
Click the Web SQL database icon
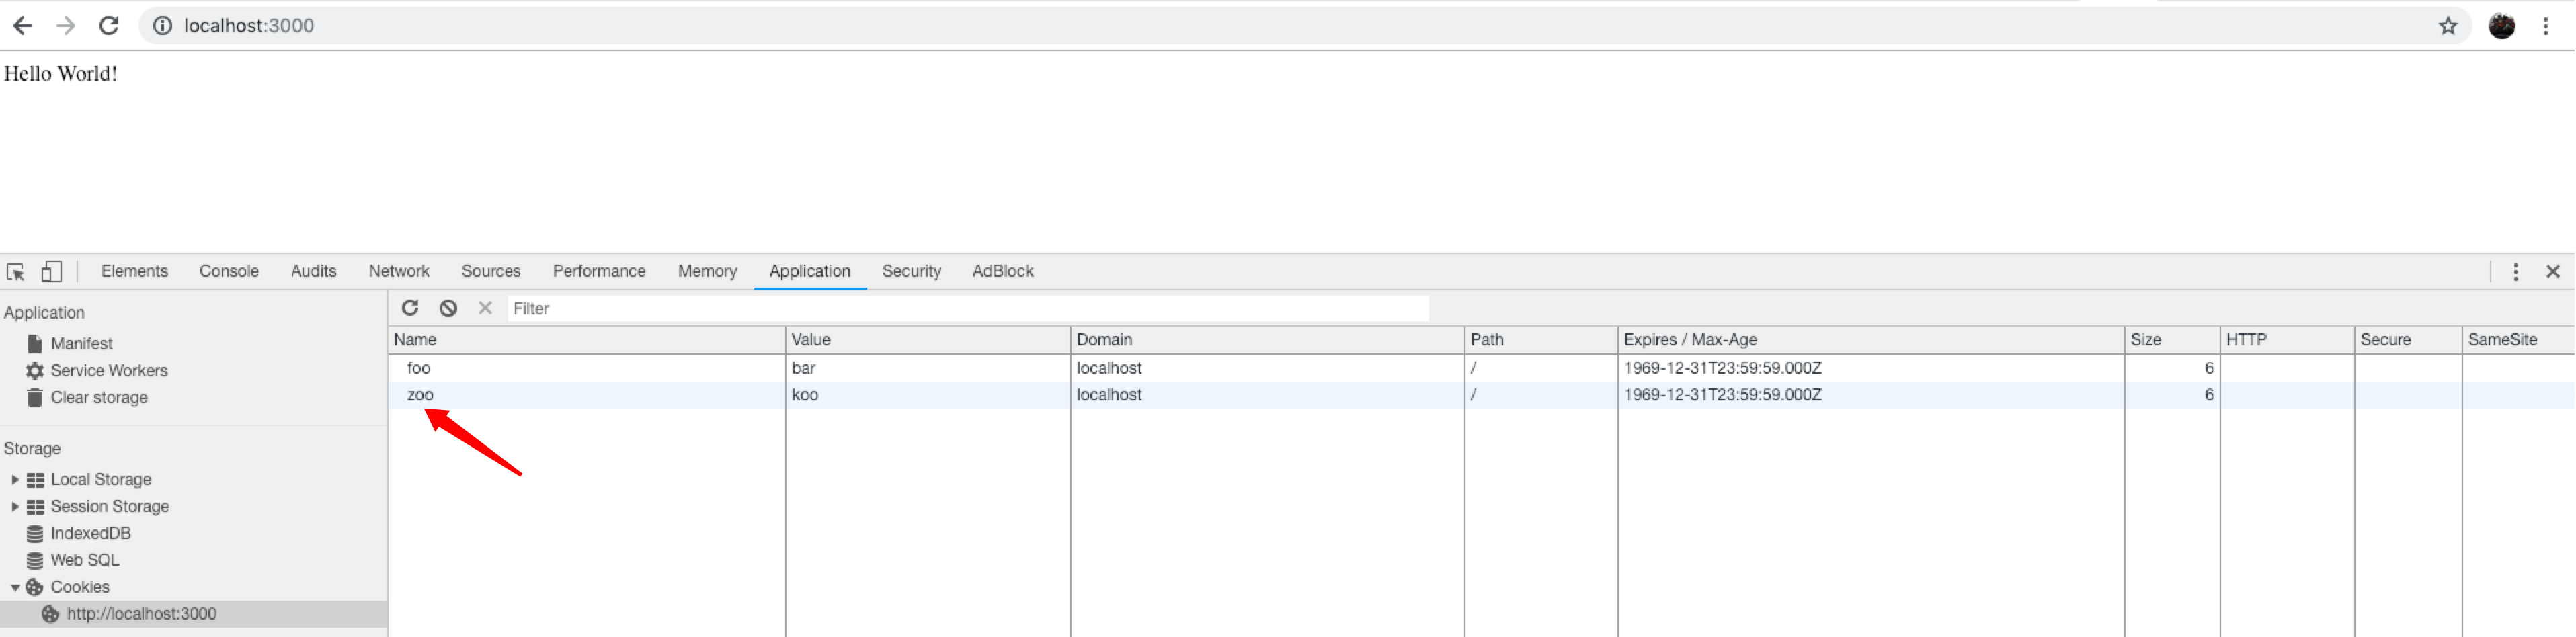(x=35, y=561)
